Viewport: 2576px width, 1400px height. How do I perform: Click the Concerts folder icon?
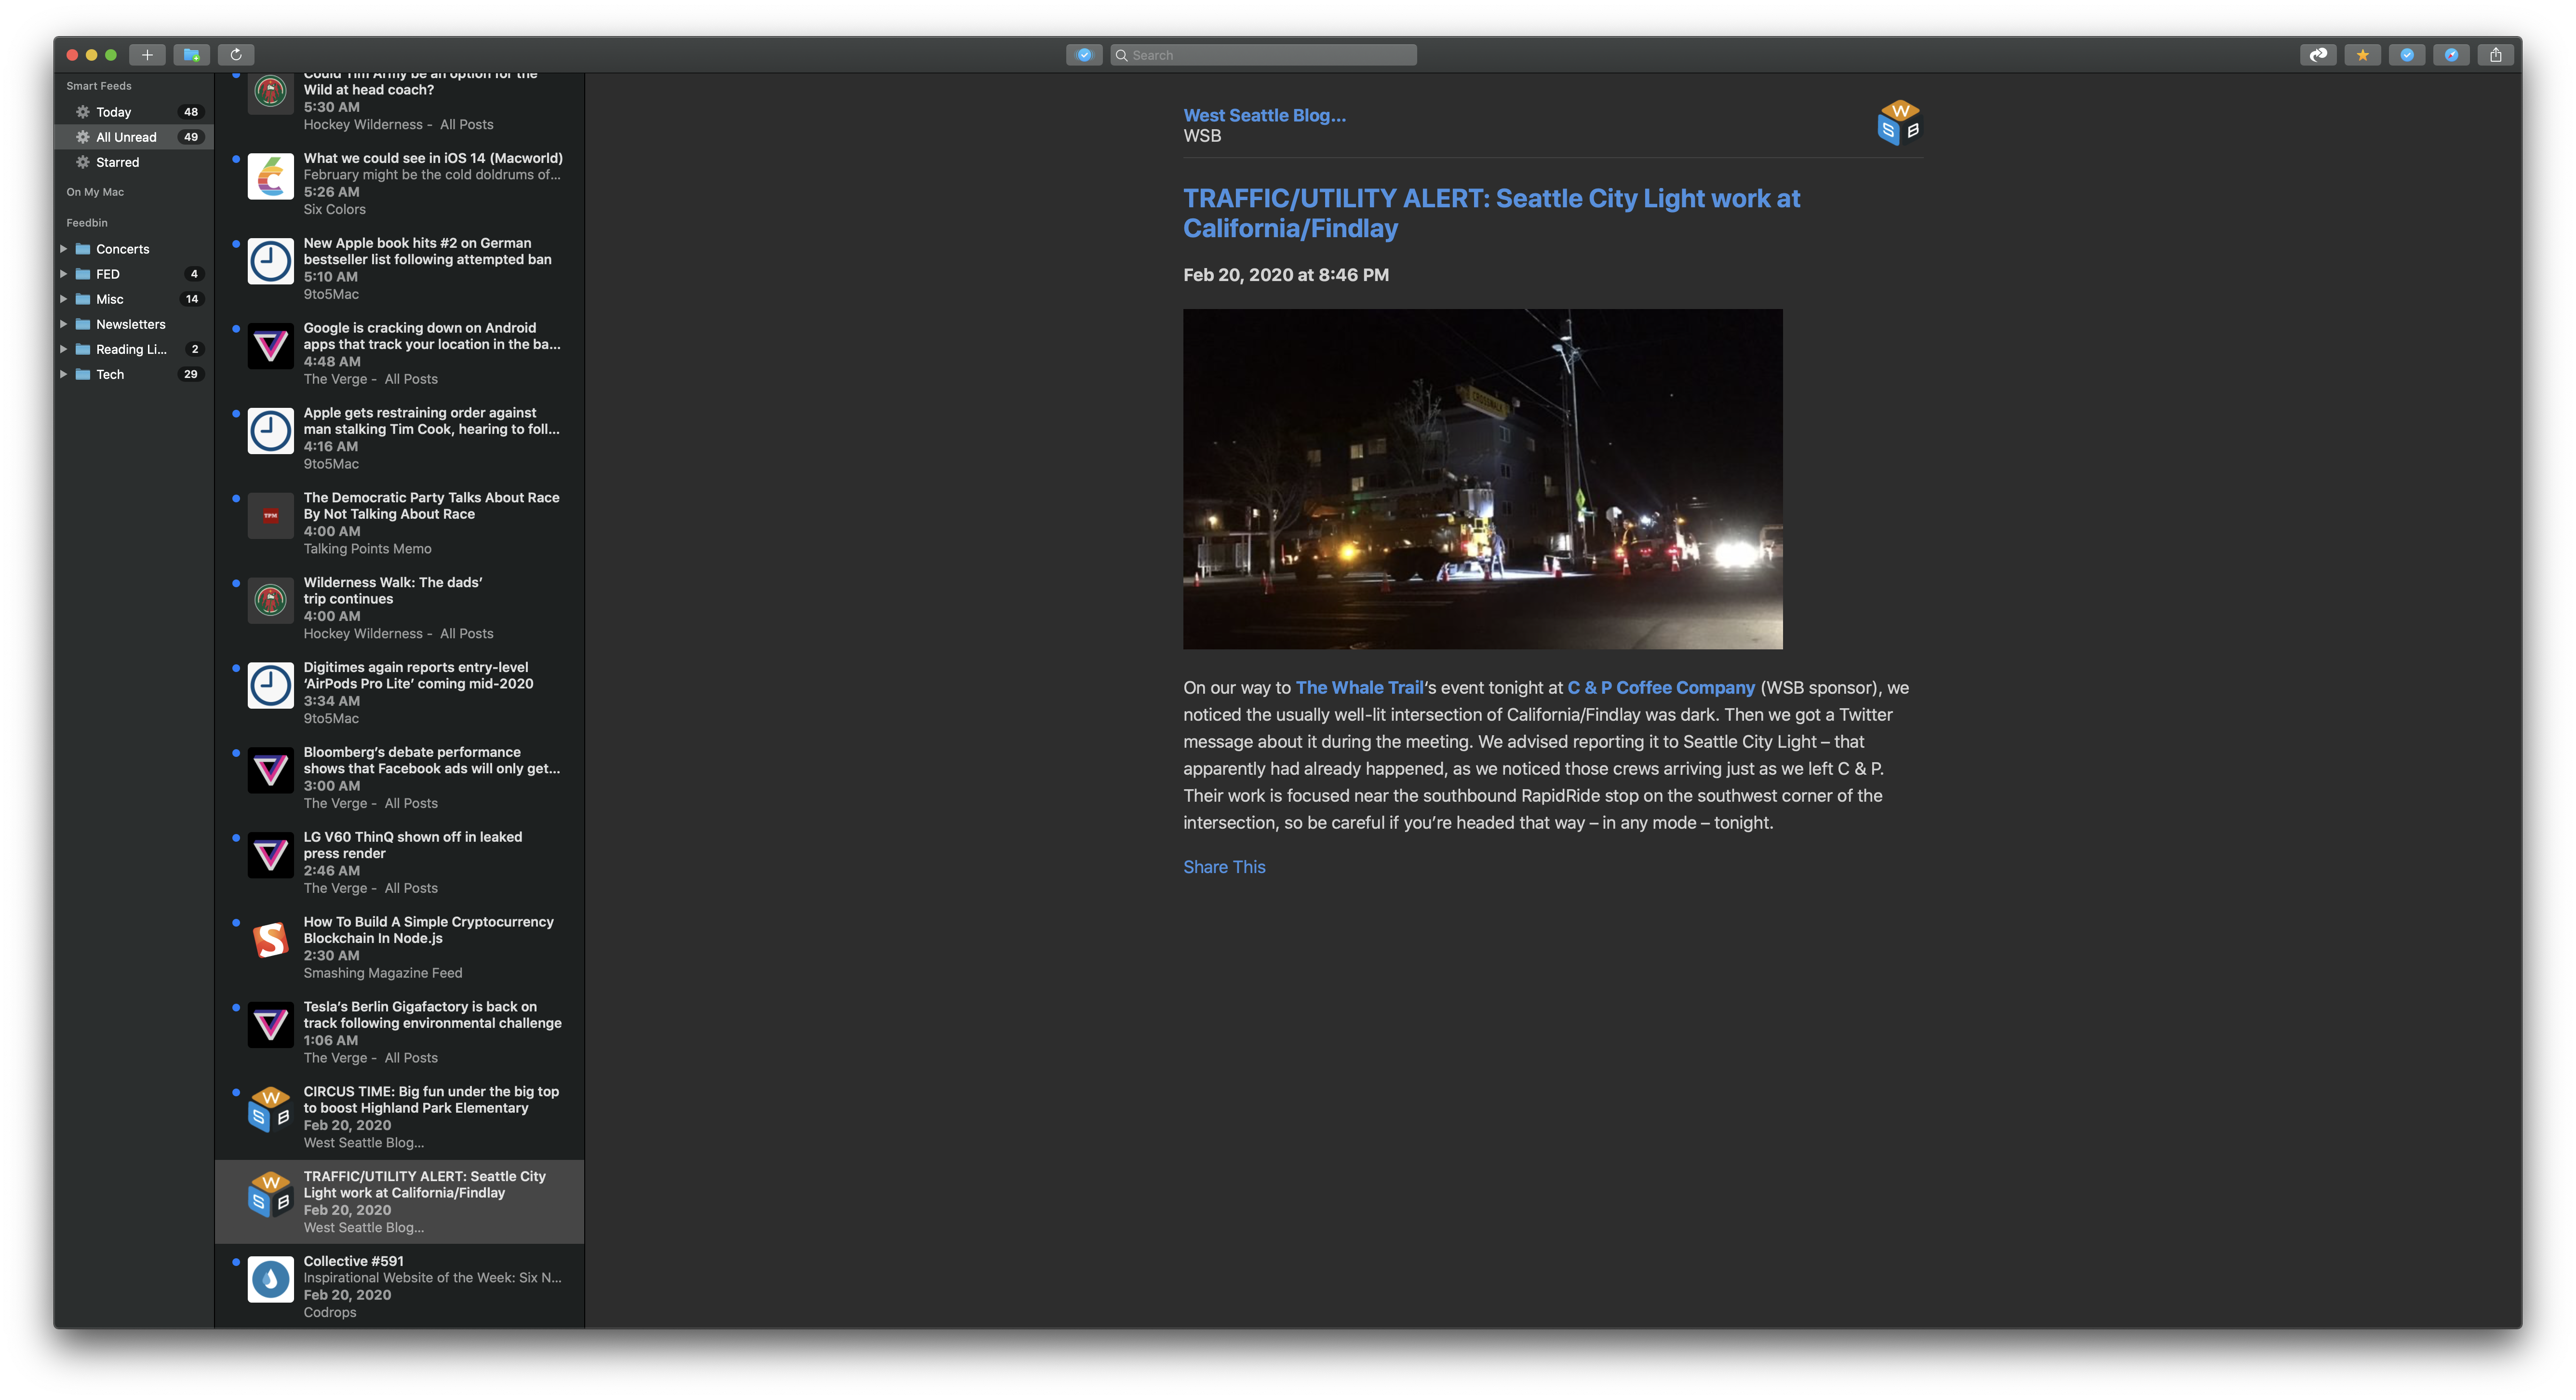tap(83, 249)
